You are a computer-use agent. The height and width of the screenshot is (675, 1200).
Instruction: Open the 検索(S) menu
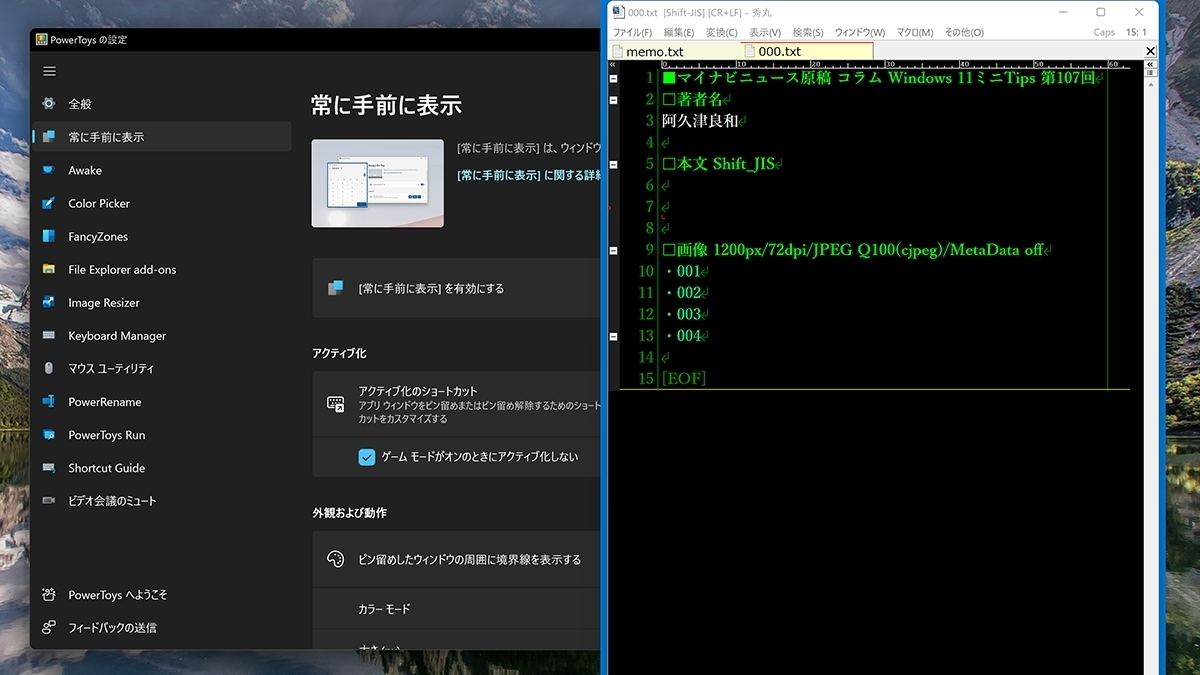[x=808, y=33]
